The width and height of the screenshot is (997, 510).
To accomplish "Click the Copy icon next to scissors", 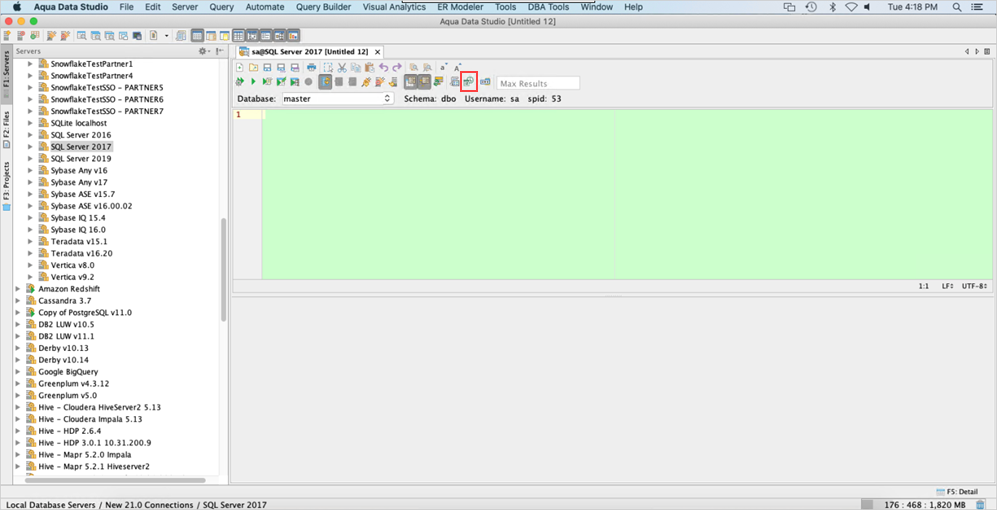I will [355, 67].
